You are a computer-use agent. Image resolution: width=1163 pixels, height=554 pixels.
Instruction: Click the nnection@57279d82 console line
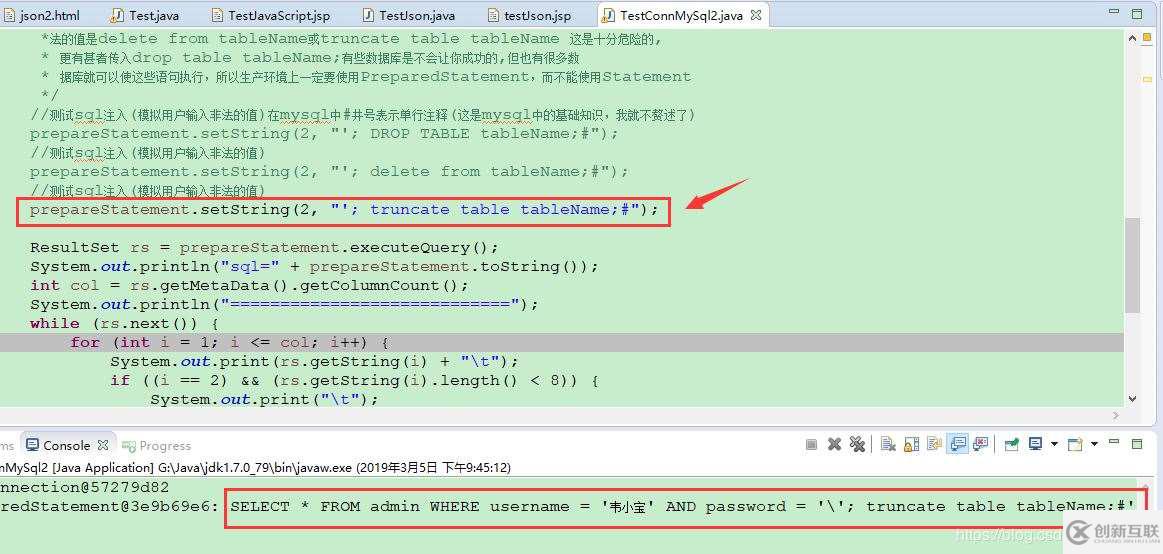tap(85, 487)
